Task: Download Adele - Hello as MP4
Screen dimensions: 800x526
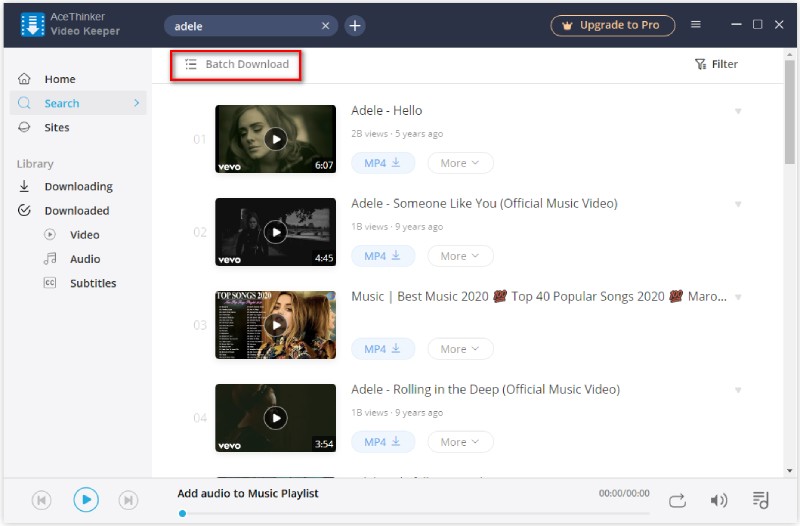Action: 382,163
